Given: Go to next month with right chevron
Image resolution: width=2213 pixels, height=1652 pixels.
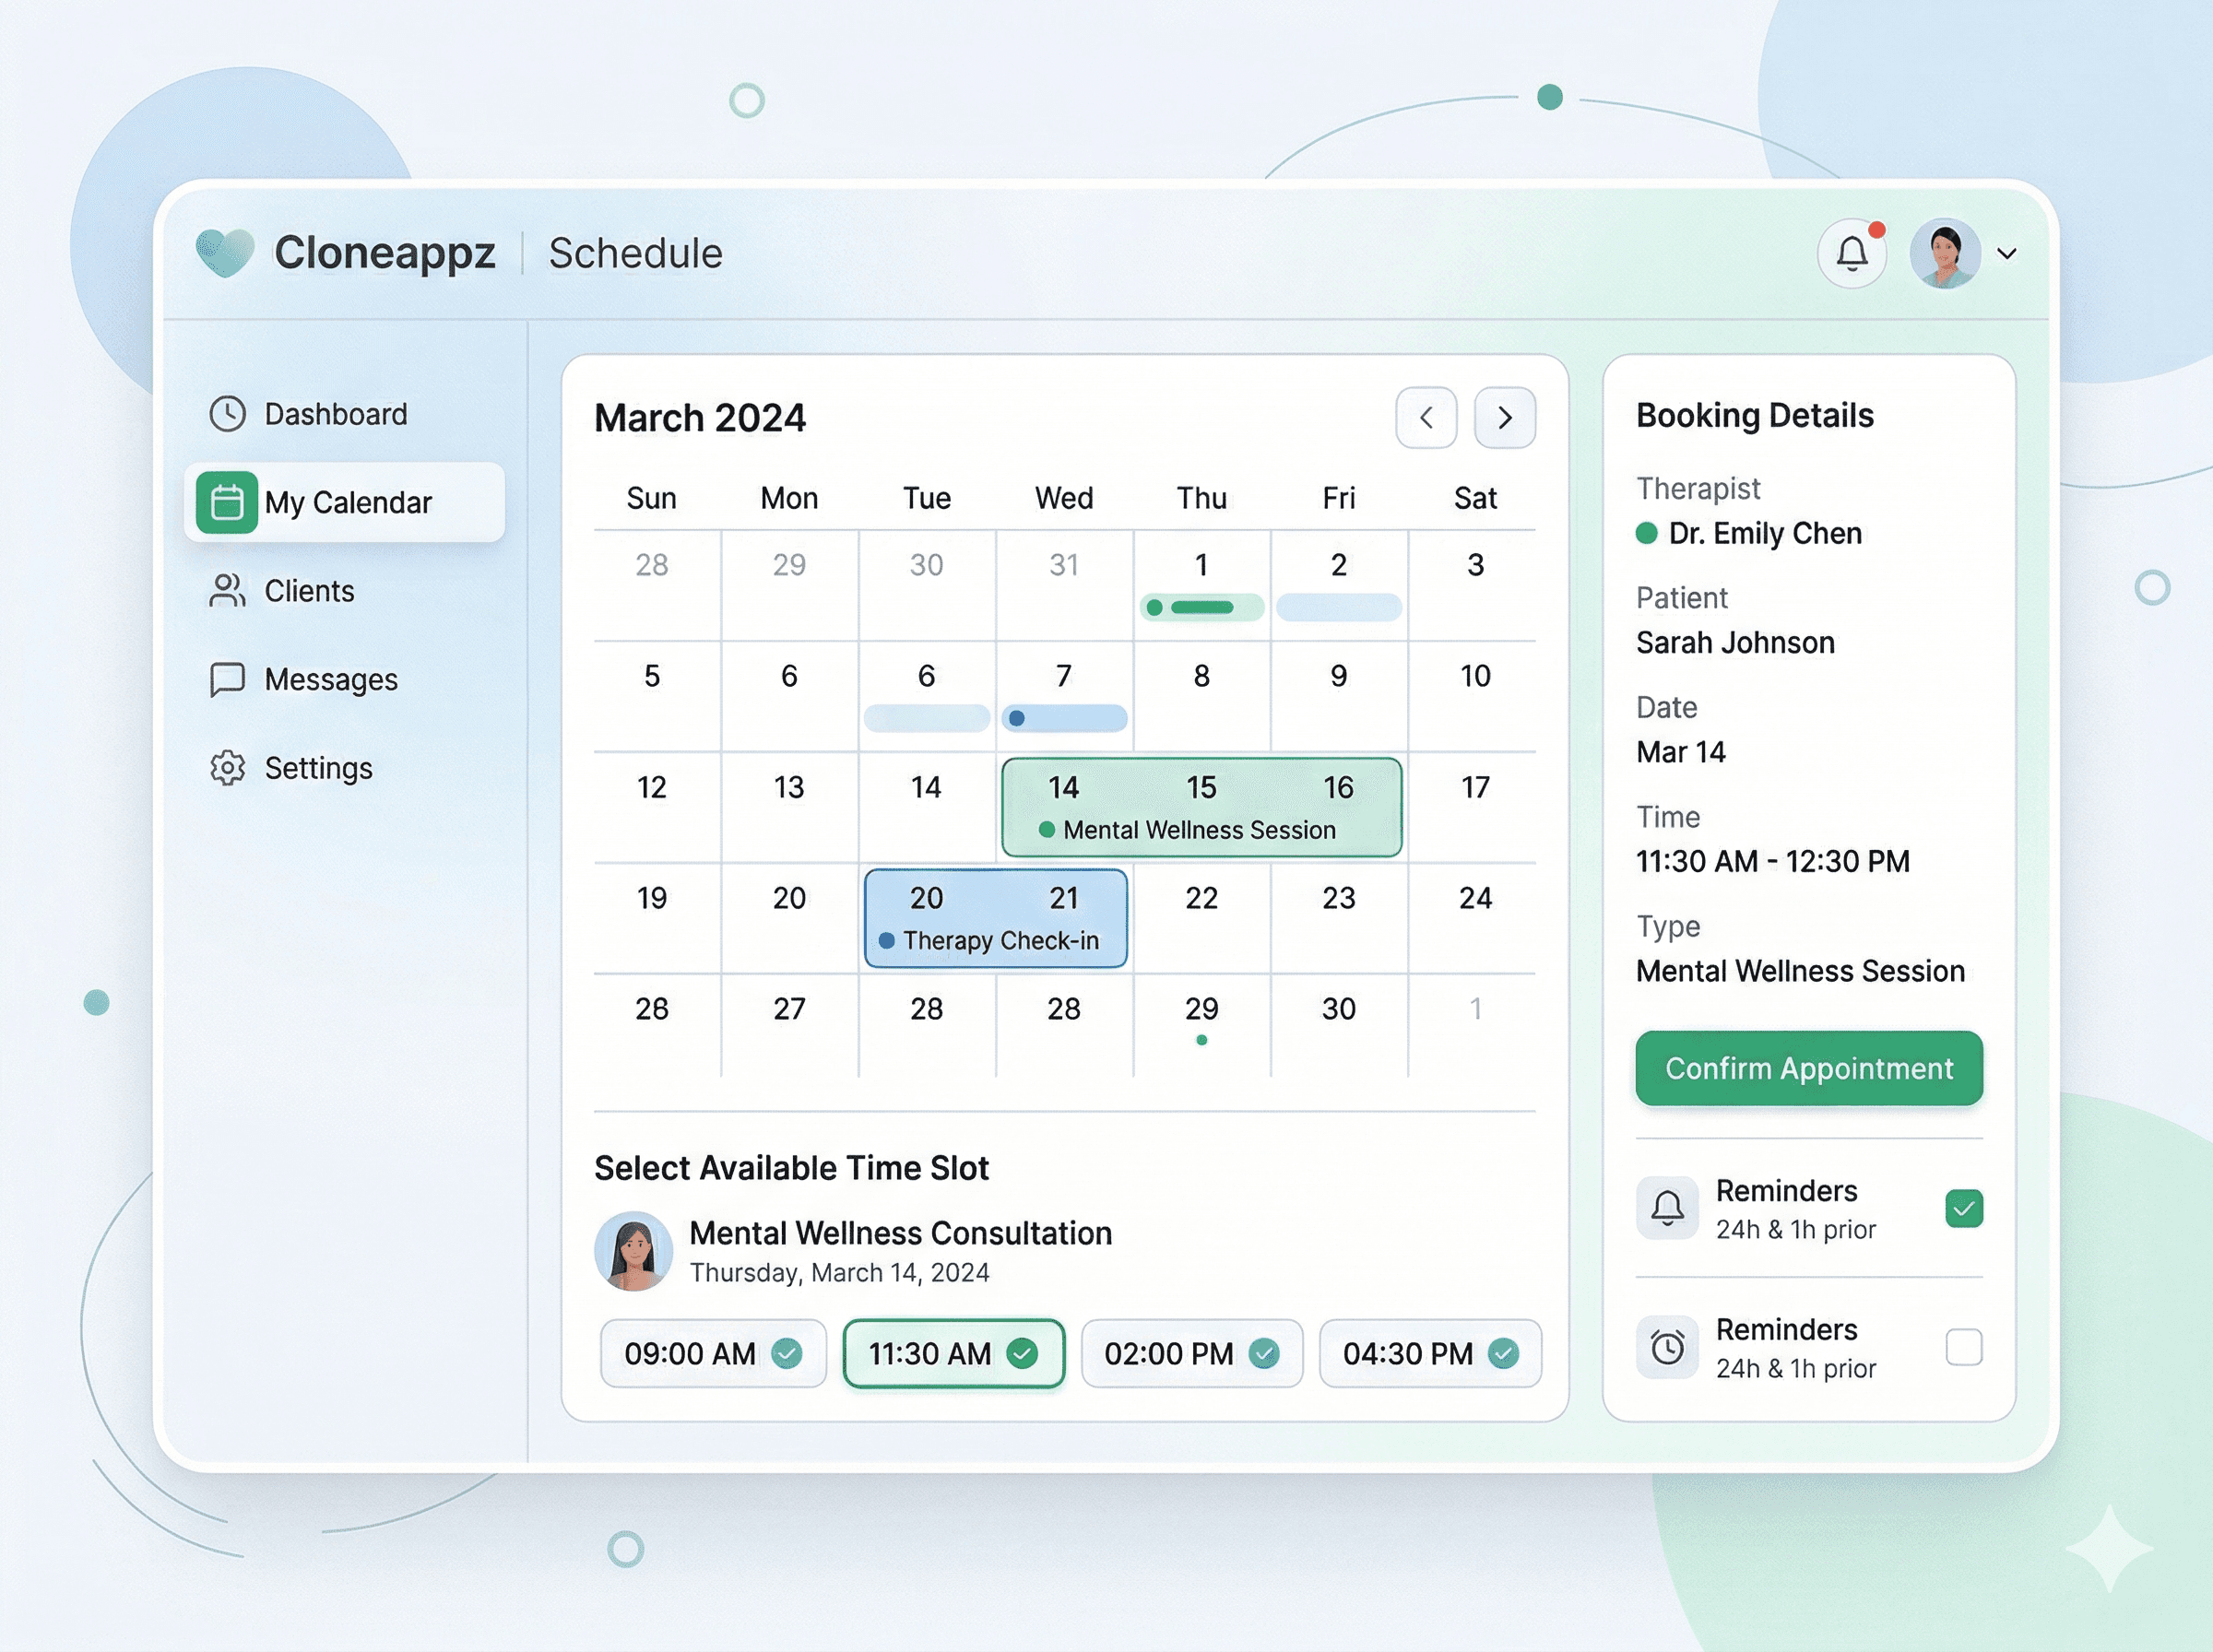Looking at the screenshot, I should coord(1504,418).
